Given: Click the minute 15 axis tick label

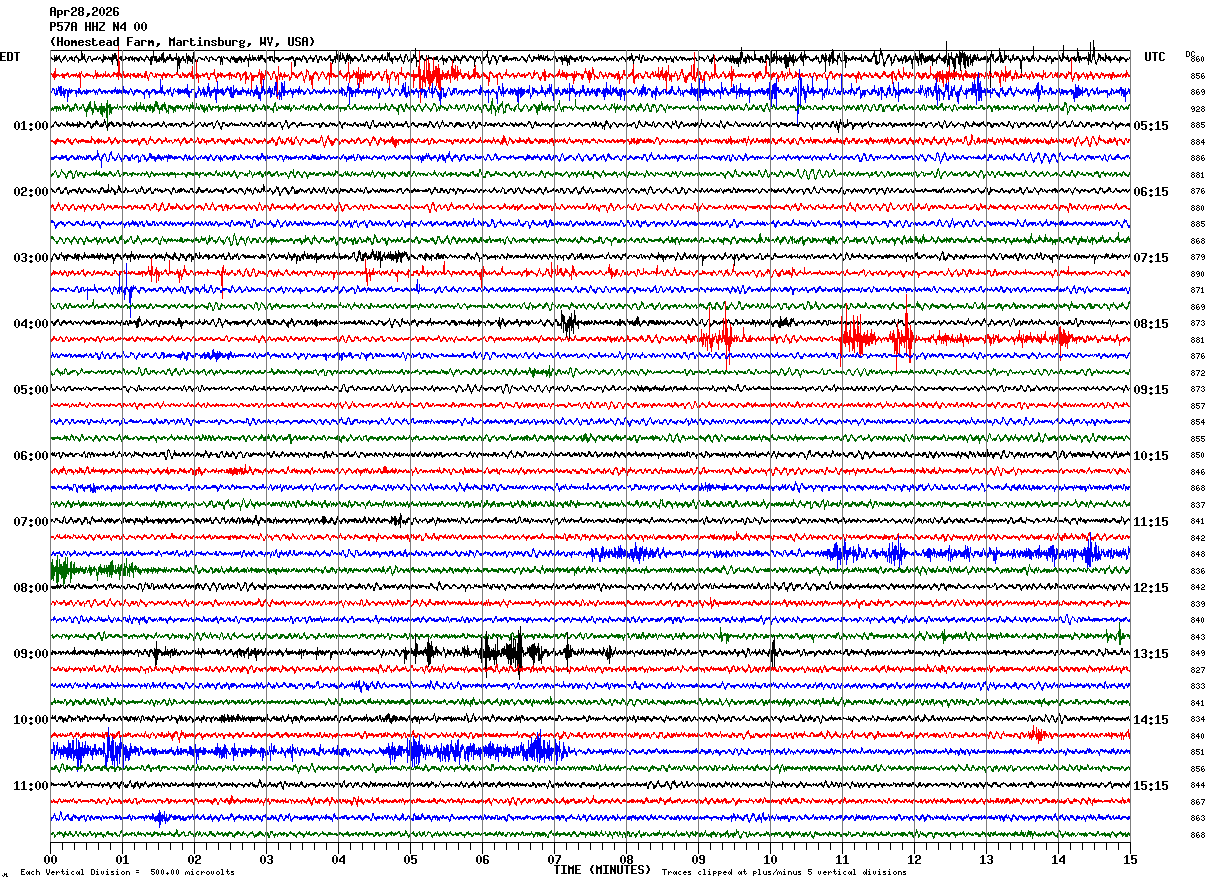Looking at the screenshot, I should (1130, 859).
